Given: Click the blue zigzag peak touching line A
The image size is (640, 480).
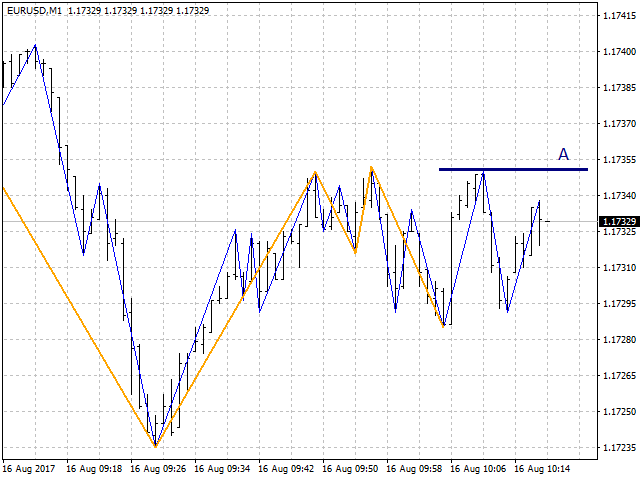Looking at the screenshot, I should 484,171.
